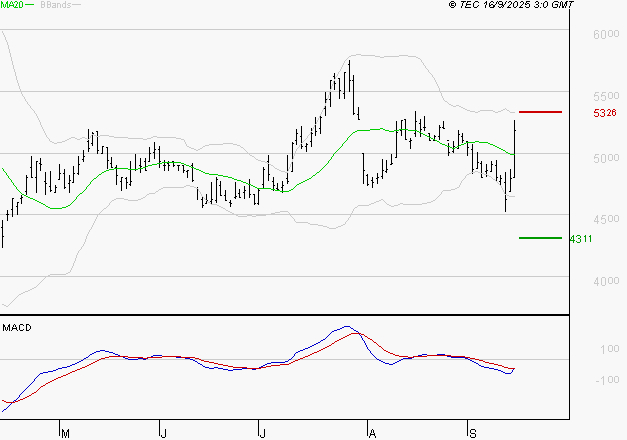
Task: Click the 4000 price axis label
Action: (606, 281)
